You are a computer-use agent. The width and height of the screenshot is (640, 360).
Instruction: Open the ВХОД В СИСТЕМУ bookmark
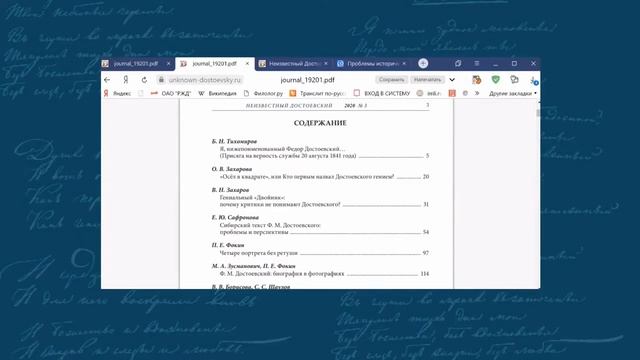coord(382,93)
